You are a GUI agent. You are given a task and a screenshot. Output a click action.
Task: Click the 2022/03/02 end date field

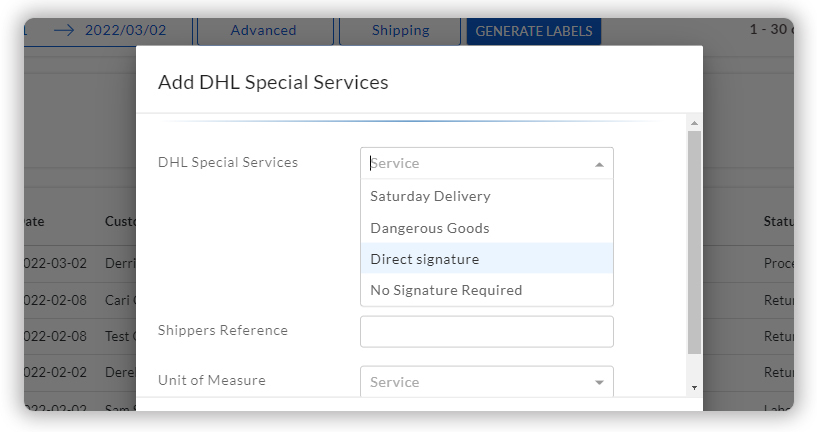[x=125, y=30]
